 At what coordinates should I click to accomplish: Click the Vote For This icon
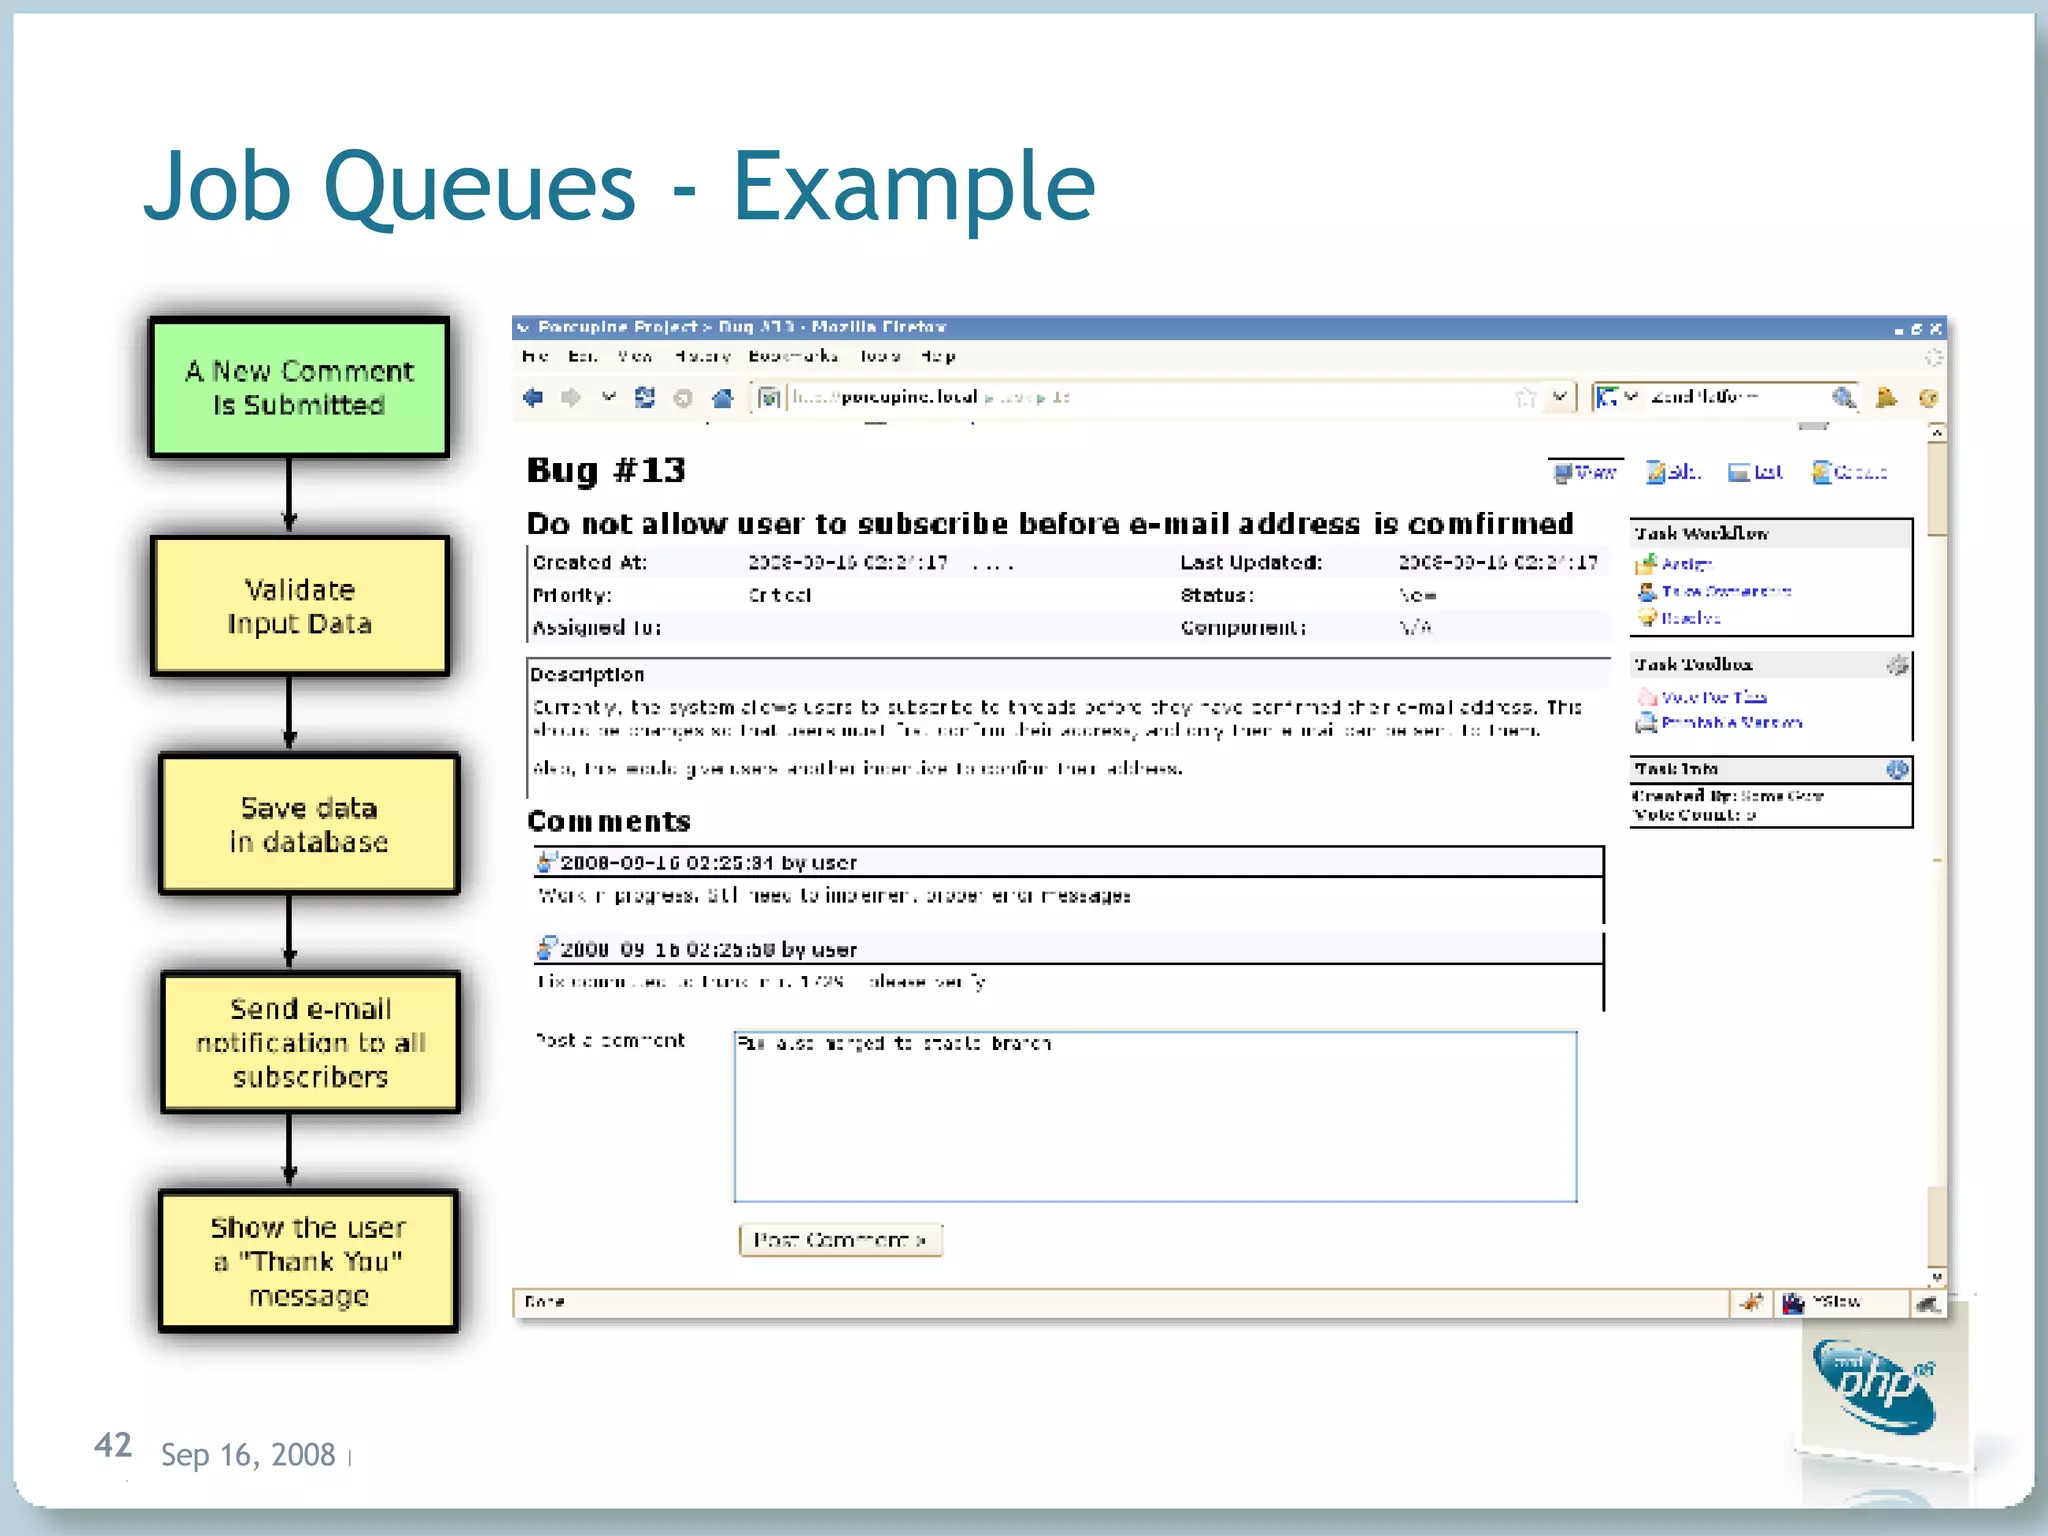point(1647,697)
